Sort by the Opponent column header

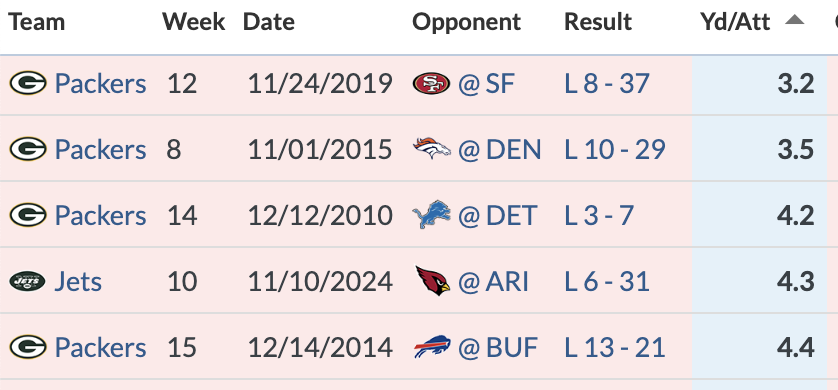466,22
